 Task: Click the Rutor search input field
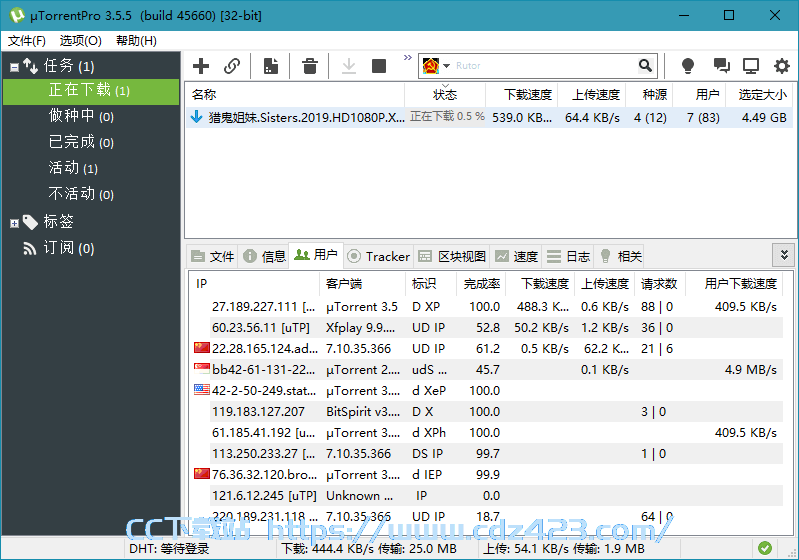pos(544,66)
